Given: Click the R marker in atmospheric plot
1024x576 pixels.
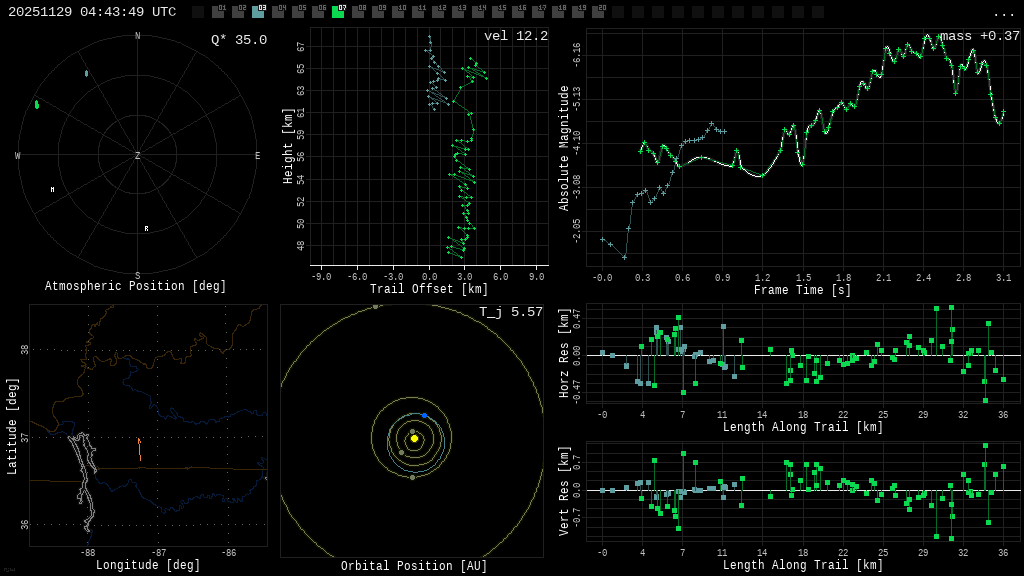Looking at the screenshot, I should (146, 229).
